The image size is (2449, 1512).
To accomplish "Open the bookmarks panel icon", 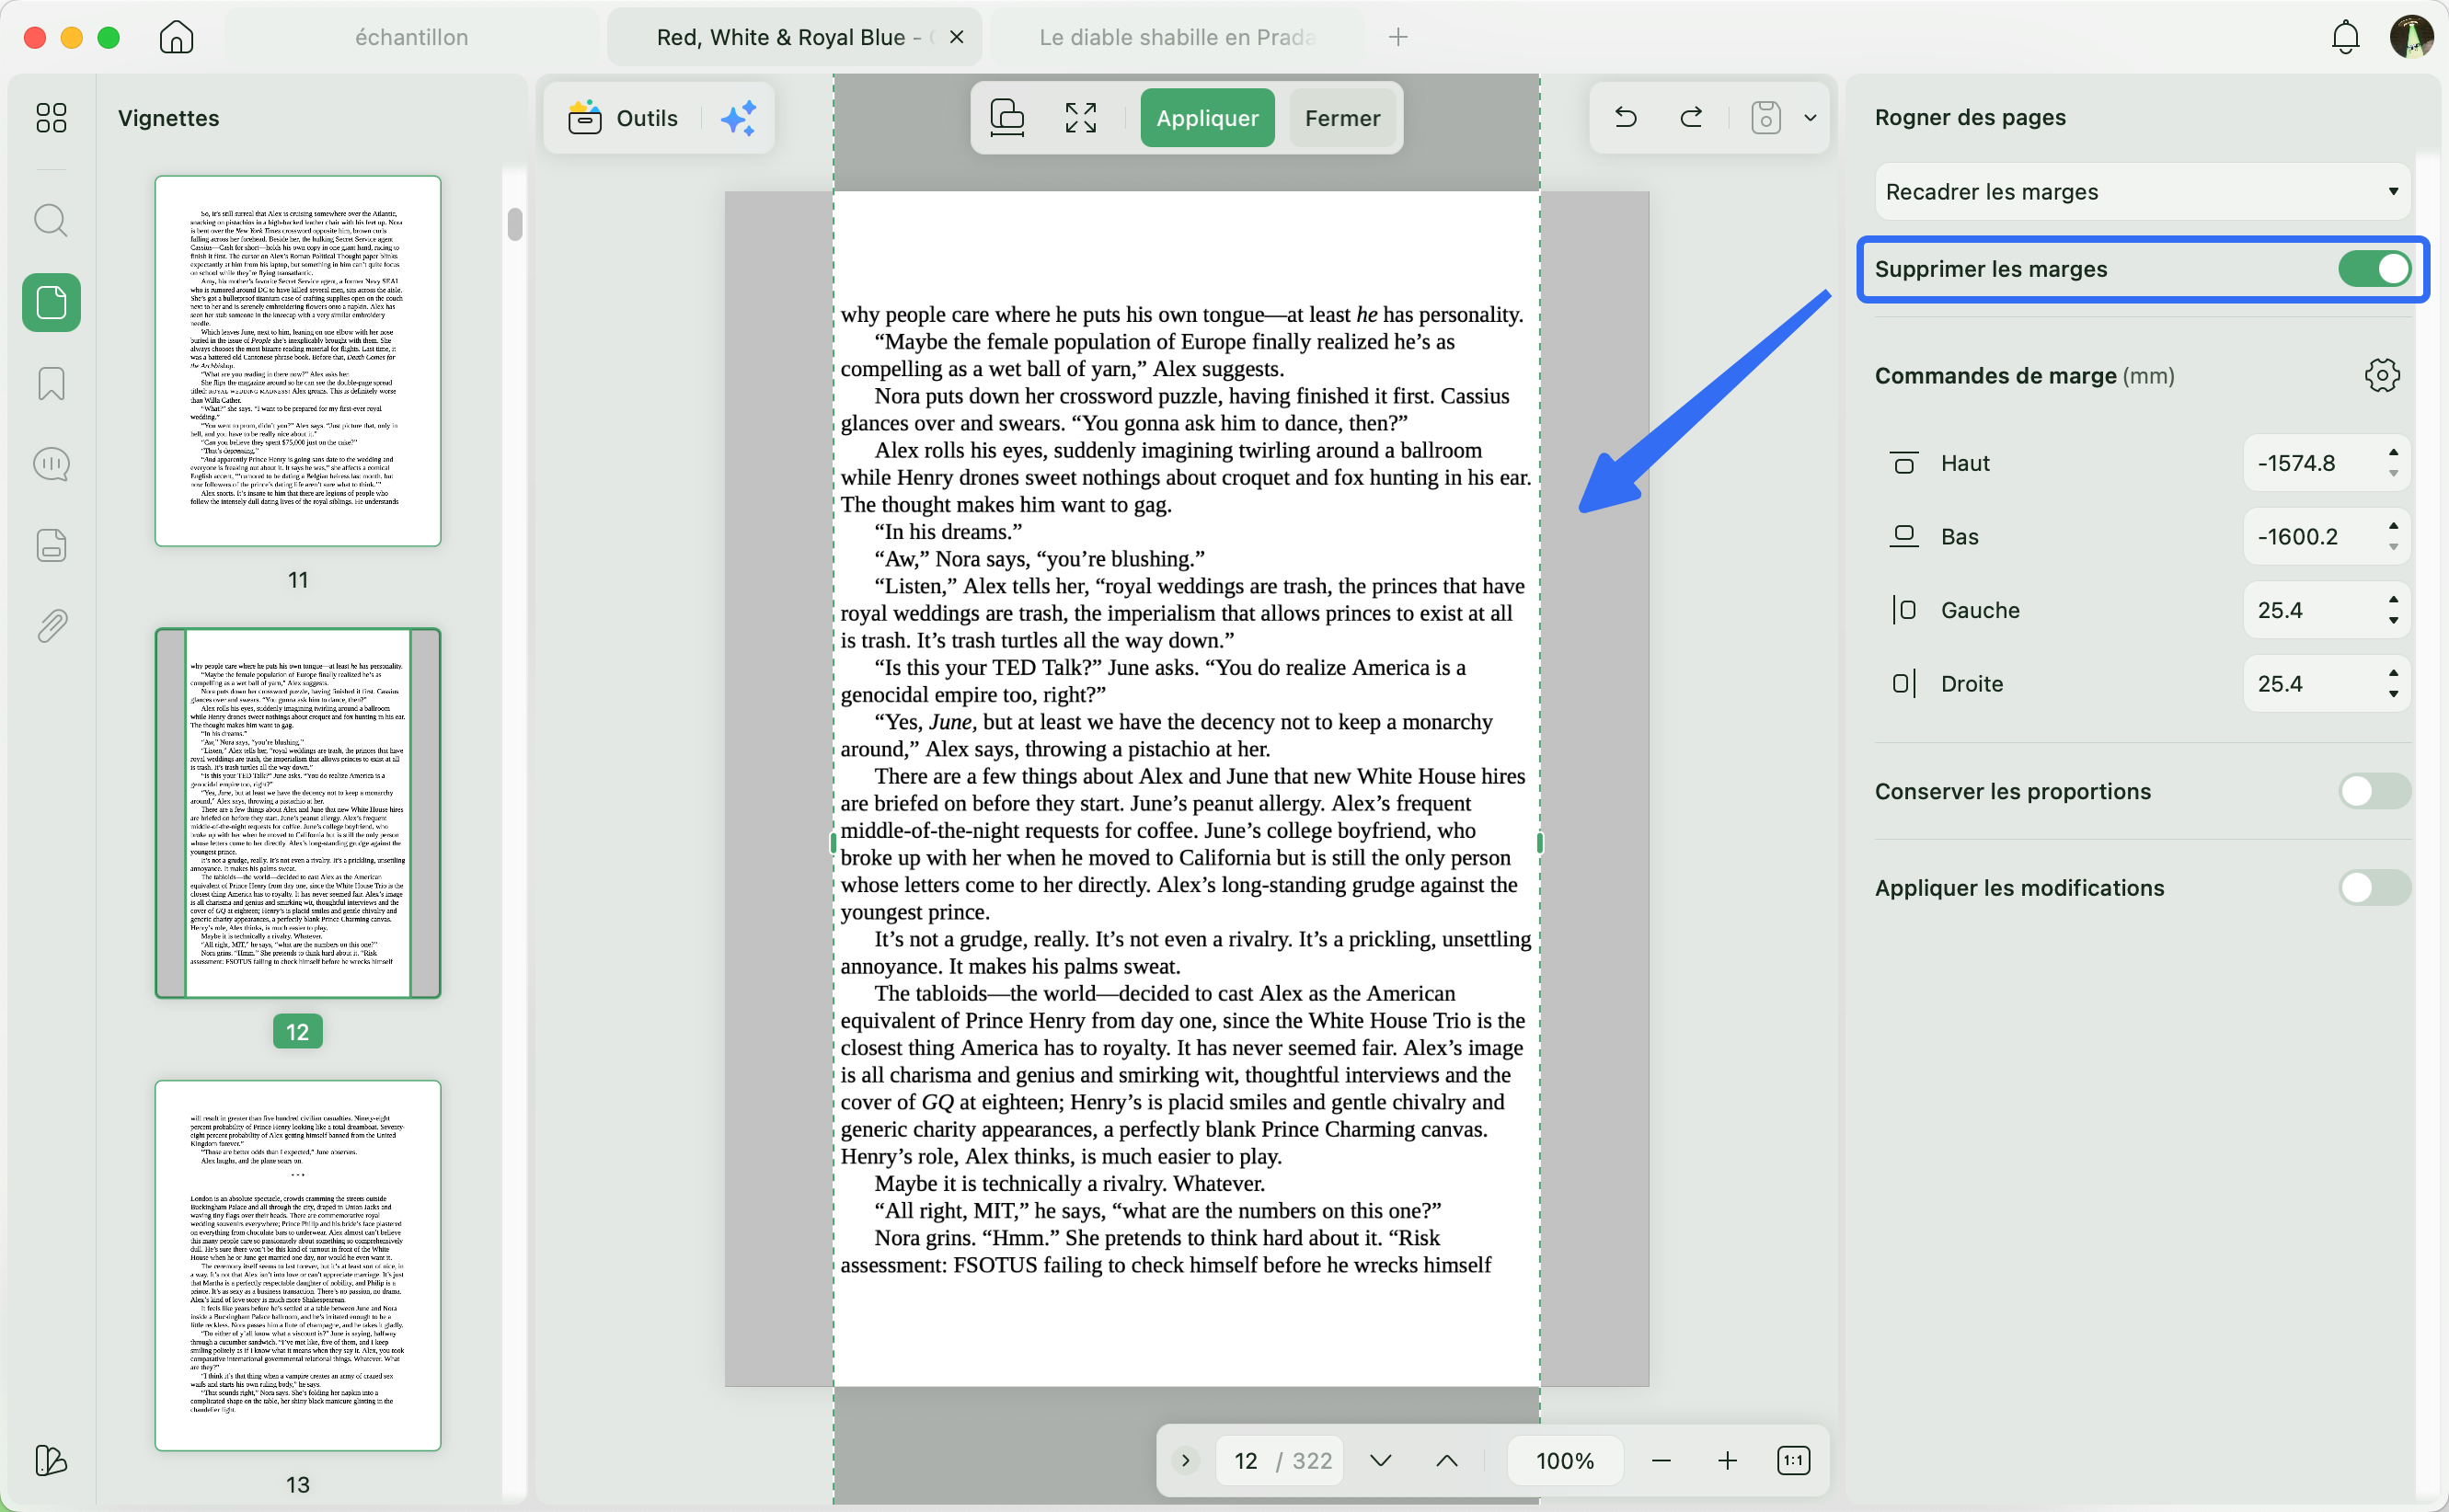I will click(x=51, y=383).
